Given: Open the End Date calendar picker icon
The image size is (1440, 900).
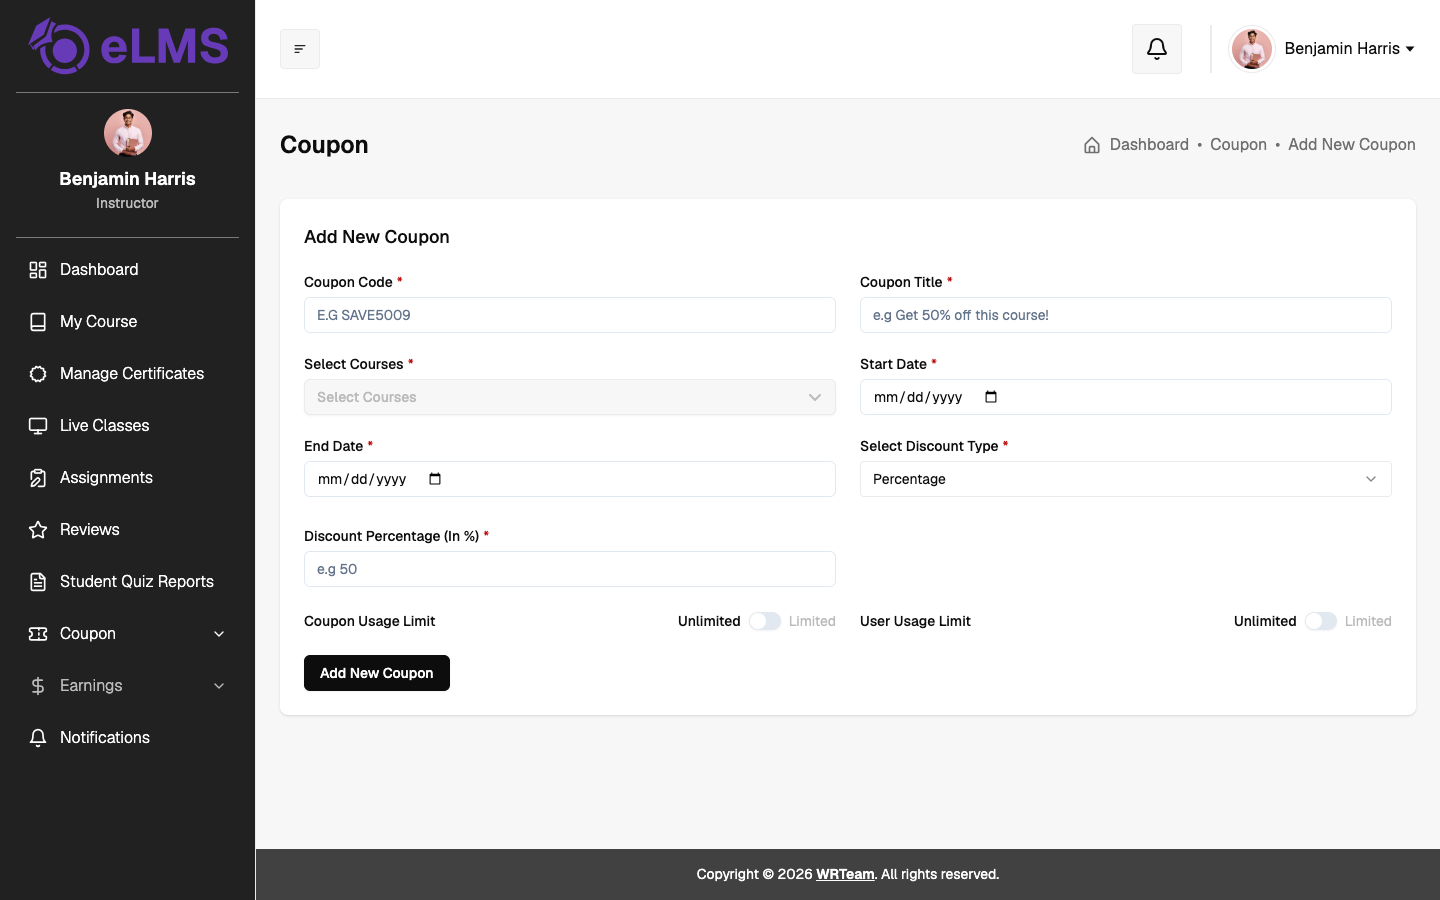Looking at the screenshot, I should [x=435, y=479].
